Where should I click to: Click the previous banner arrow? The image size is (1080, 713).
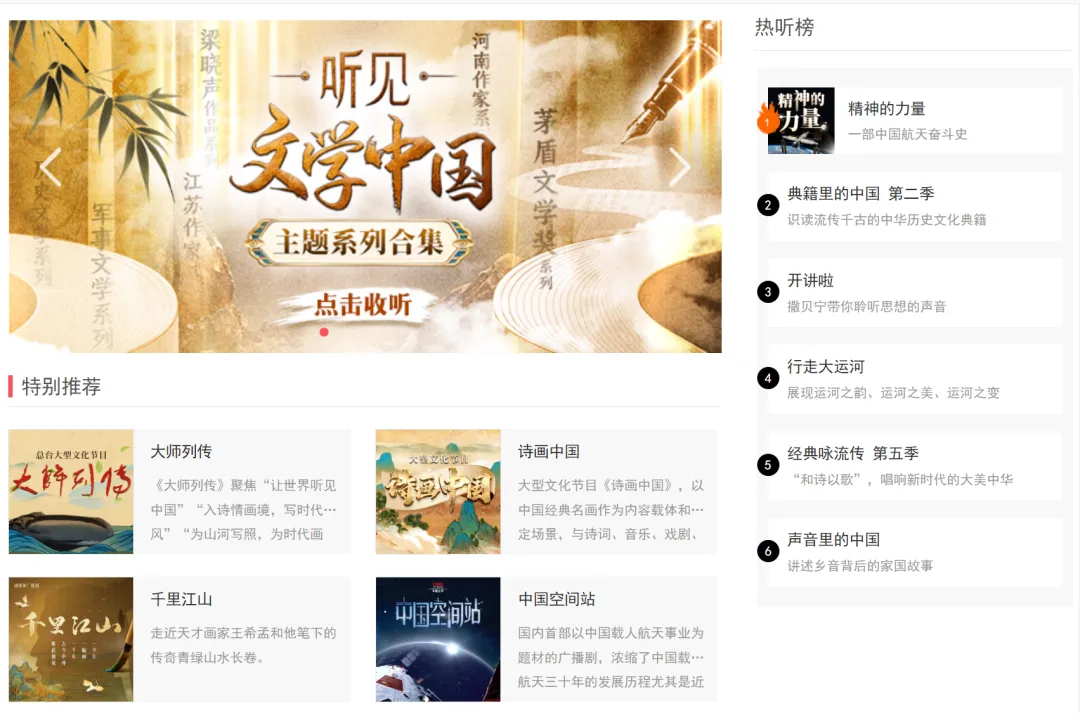51,167
